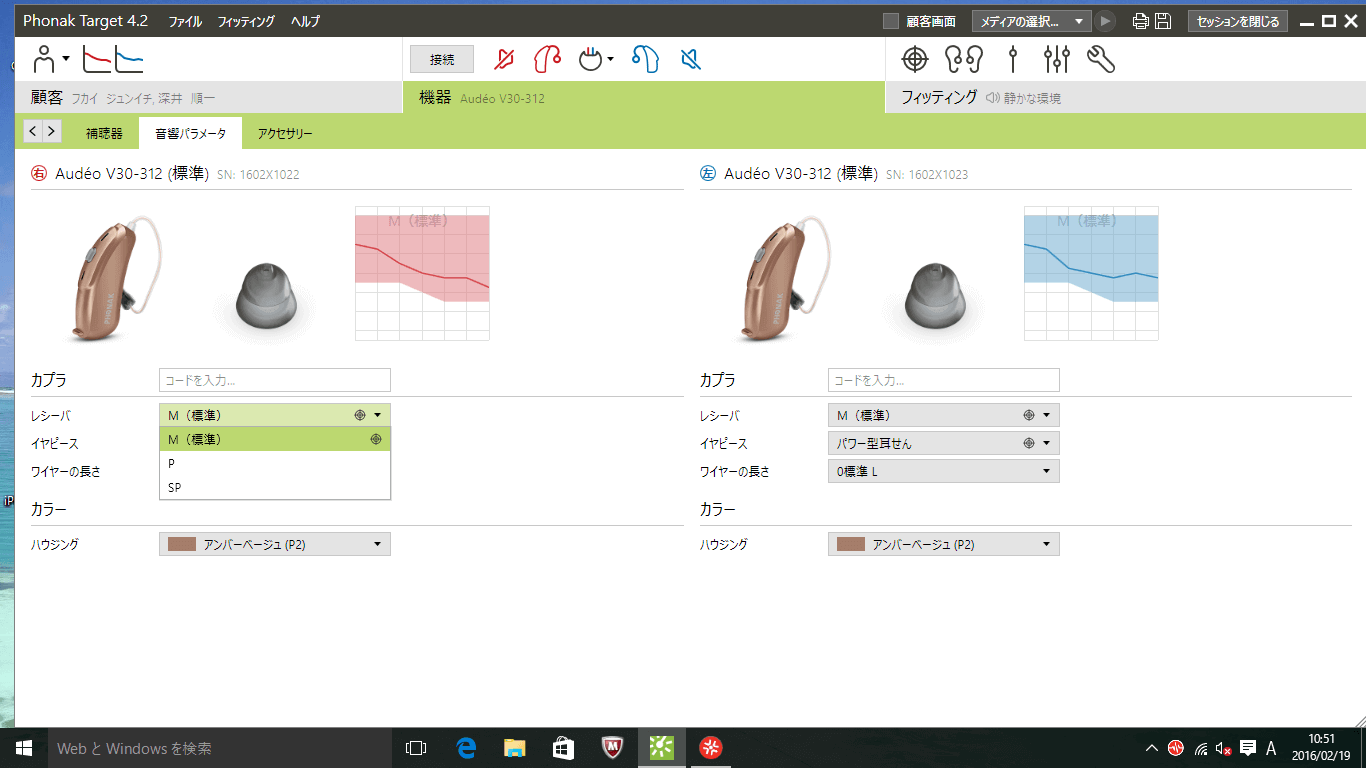Viewport: 1366px width, 768px height.
Task: Open the Windows Start menu
Action: click(24, 748)
